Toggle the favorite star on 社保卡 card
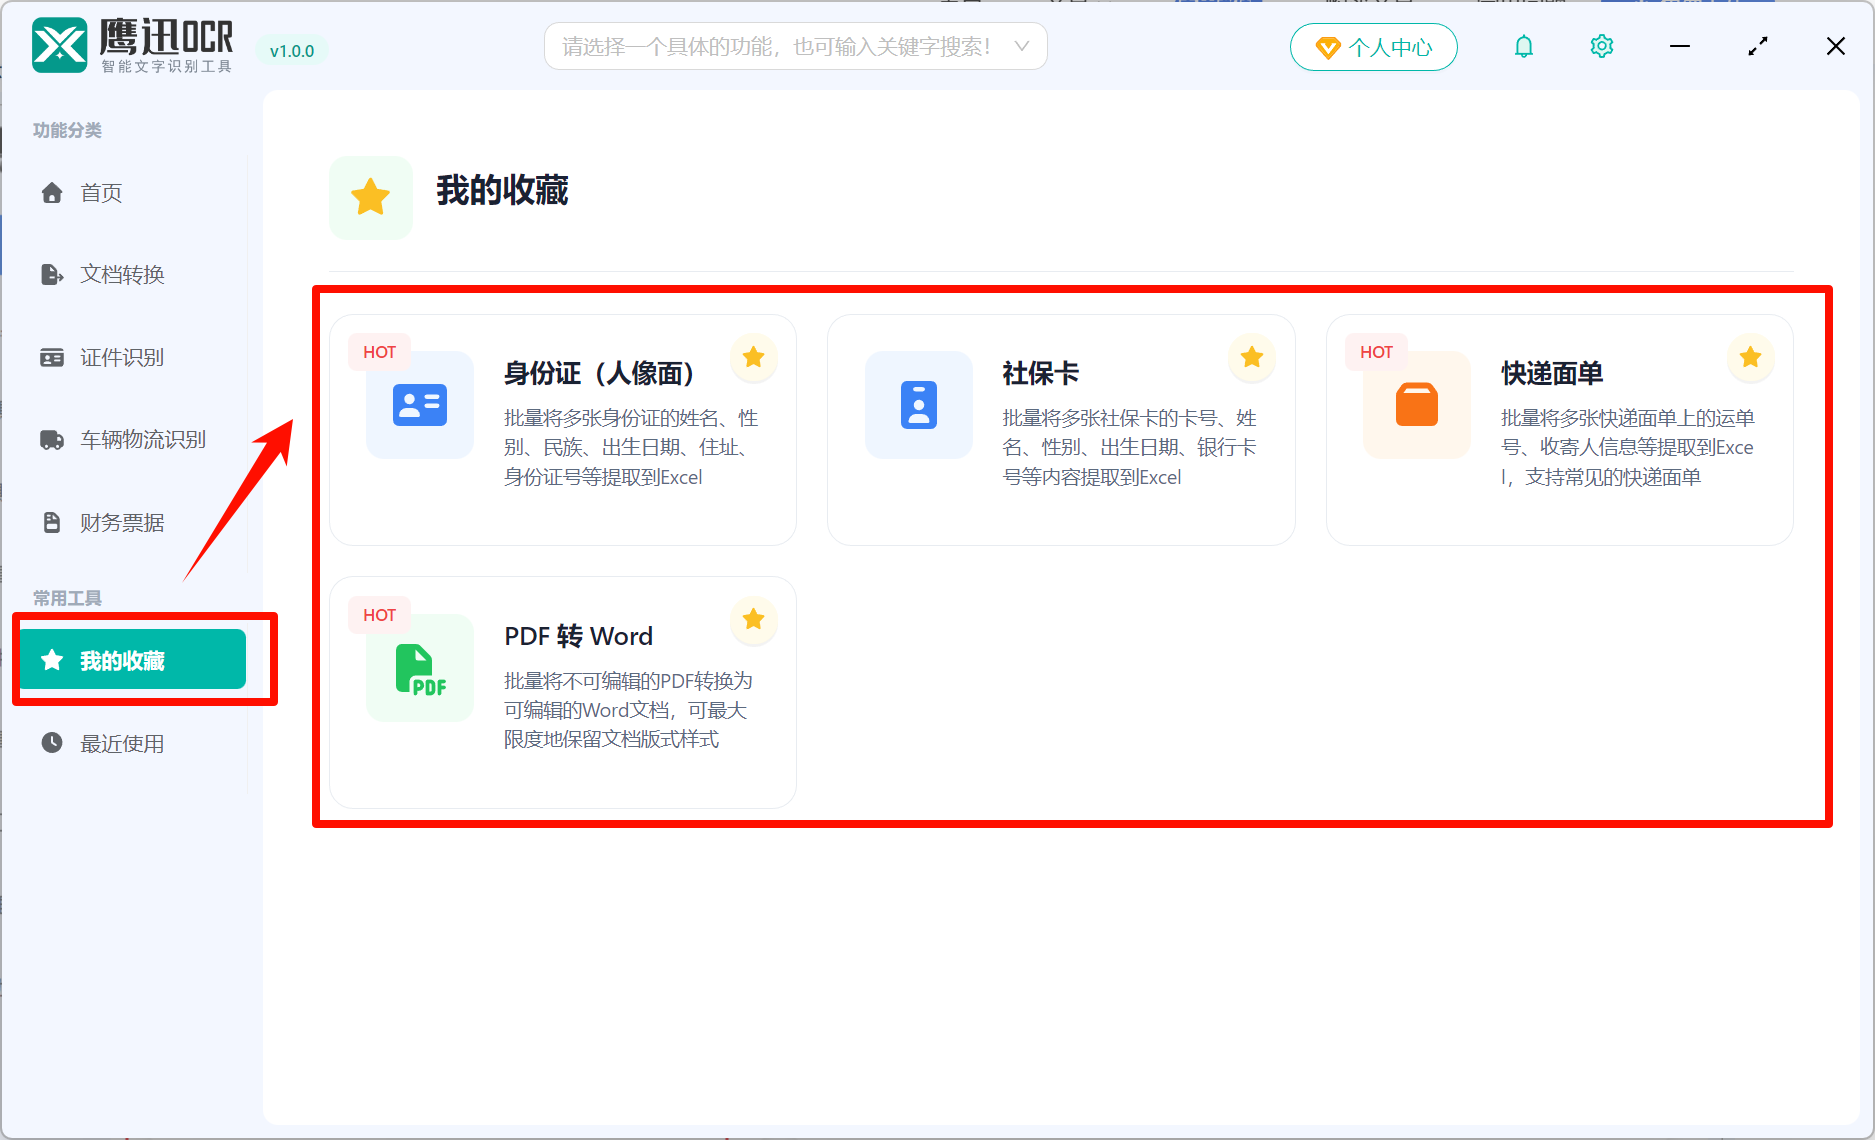The height and width of the screenshot is (1140, 1875). pos(1250,357)
